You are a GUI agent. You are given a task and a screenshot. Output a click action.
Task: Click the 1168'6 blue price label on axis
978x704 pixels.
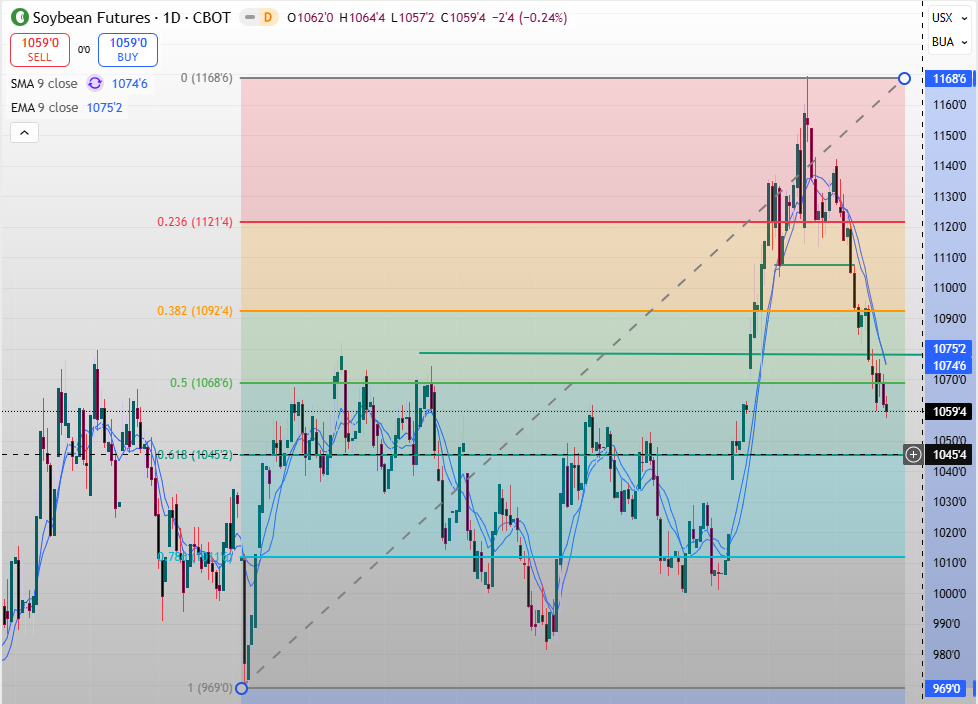point(948,79)
